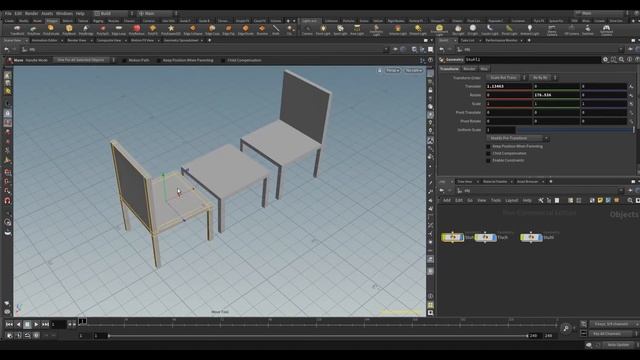Select the Spot Light shelf tool
Viewport: 640px width, 360px height.
click(340, 29)
